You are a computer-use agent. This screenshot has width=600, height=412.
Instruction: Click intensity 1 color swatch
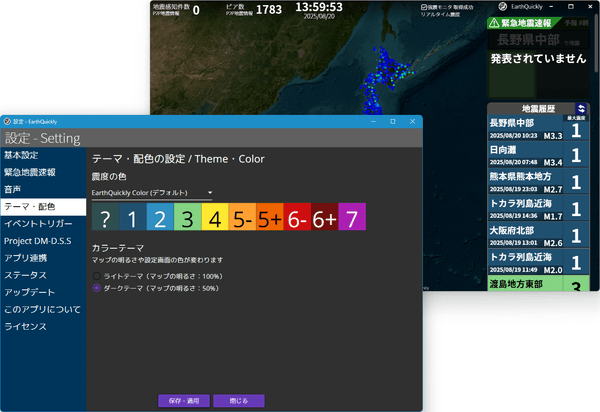click(133, 217)
